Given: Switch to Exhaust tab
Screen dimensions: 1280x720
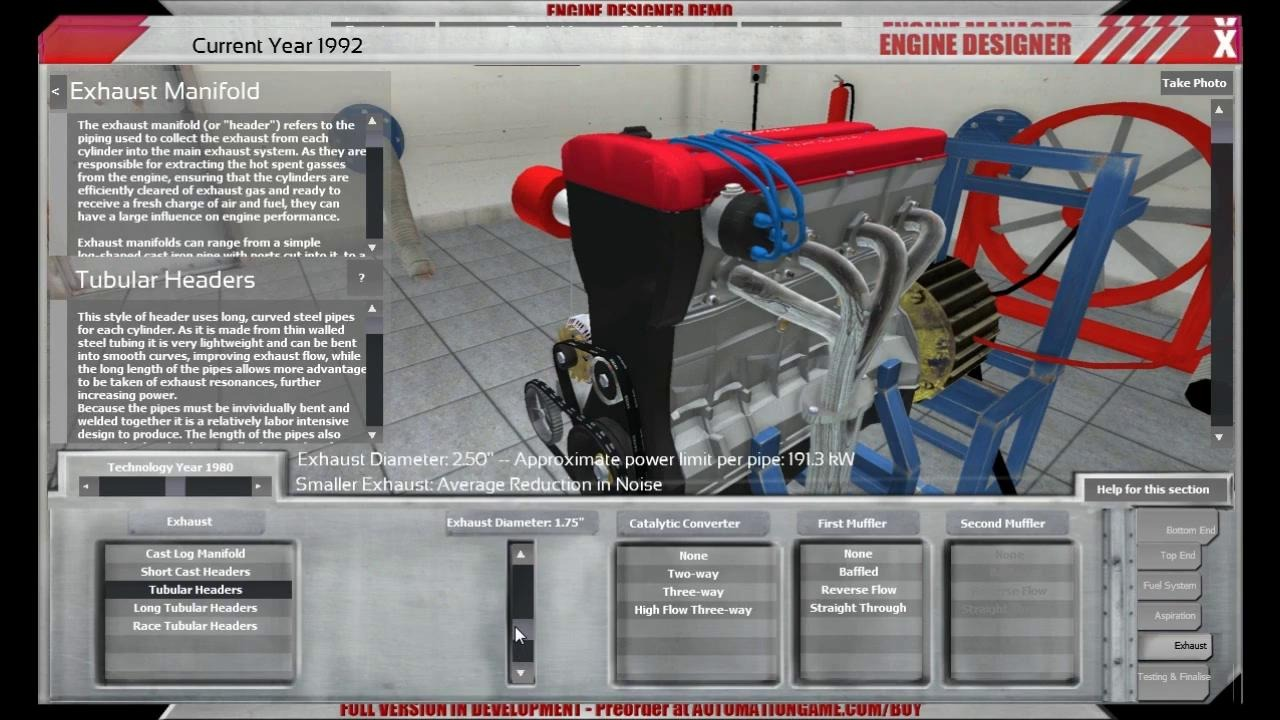Looking at the screenshot, I should (1176, 645).
